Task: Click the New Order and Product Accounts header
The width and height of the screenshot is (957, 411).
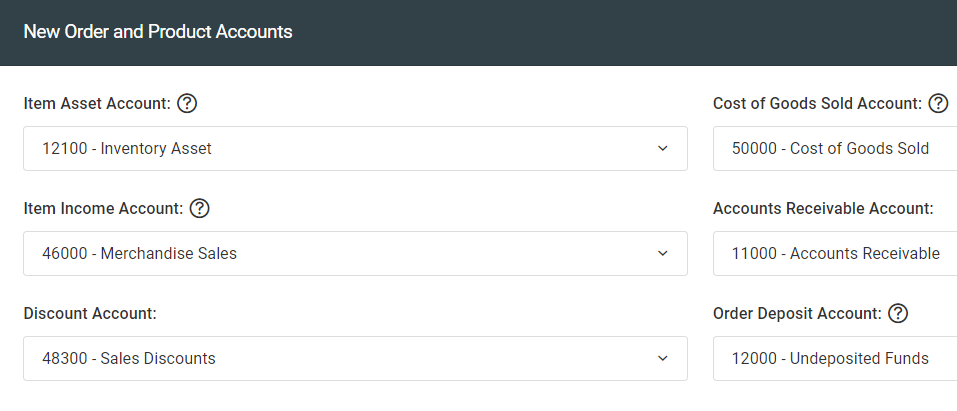Action: pos(157,32)
